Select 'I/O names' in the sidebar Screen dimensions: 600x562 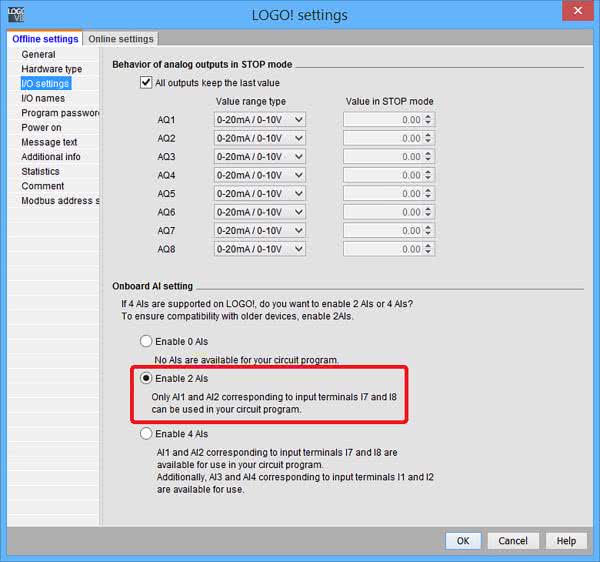click(x=43, y=98)
